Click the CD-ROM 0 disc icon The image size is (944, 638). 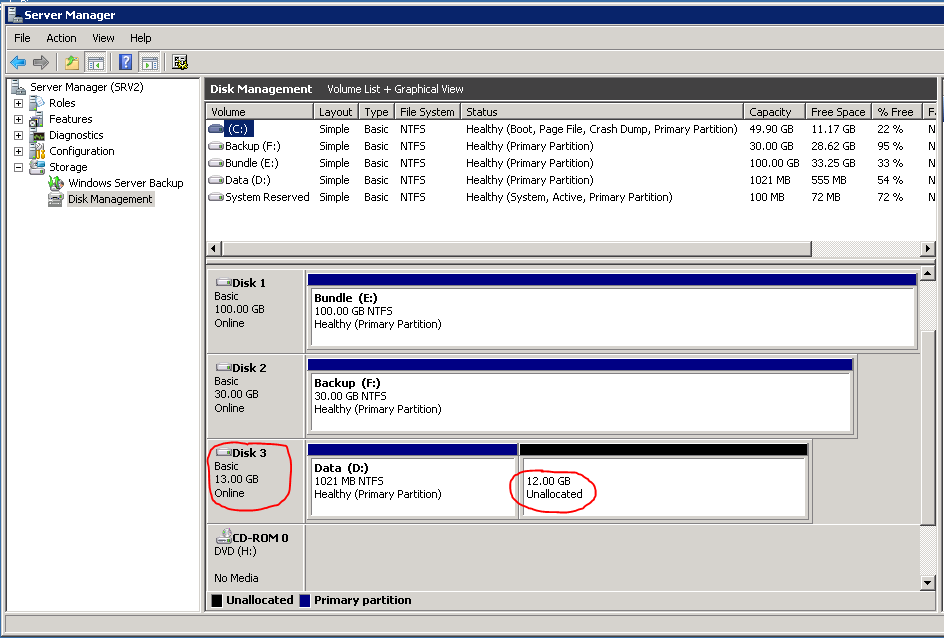coord(223,536)
